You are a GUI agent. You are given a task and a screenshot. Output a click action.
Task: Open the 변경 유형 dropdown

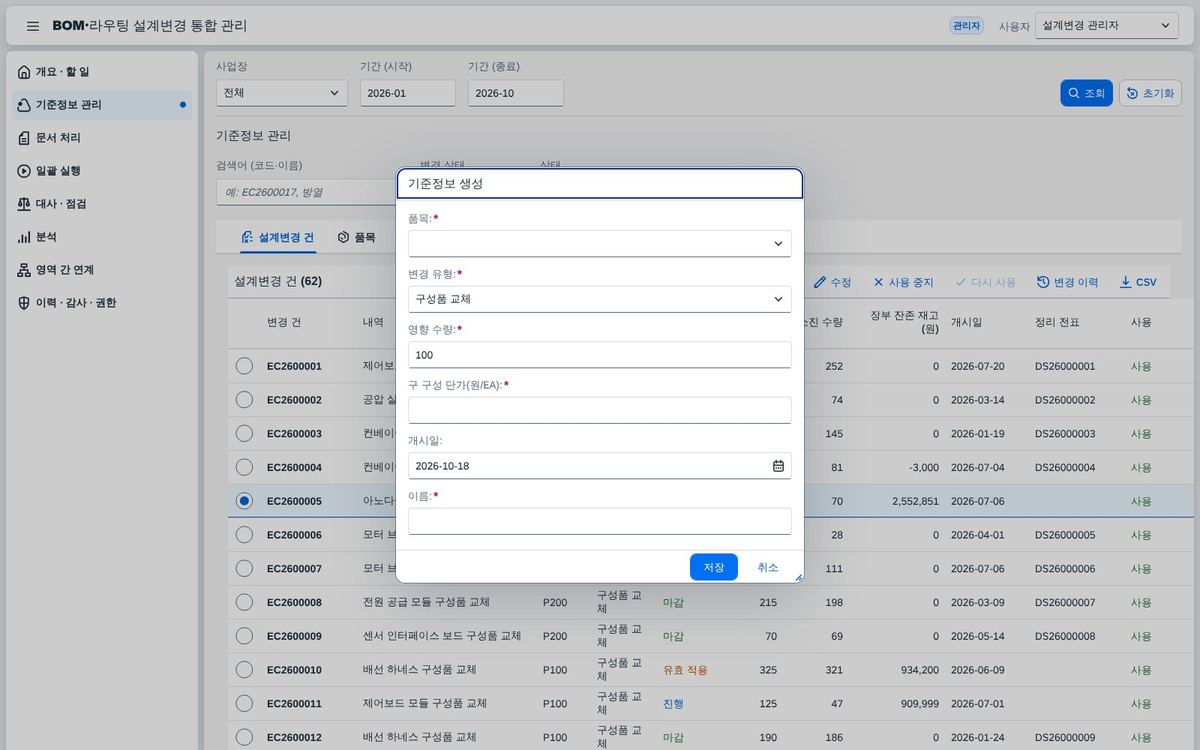pyautogui.click(x=600, y=299)
